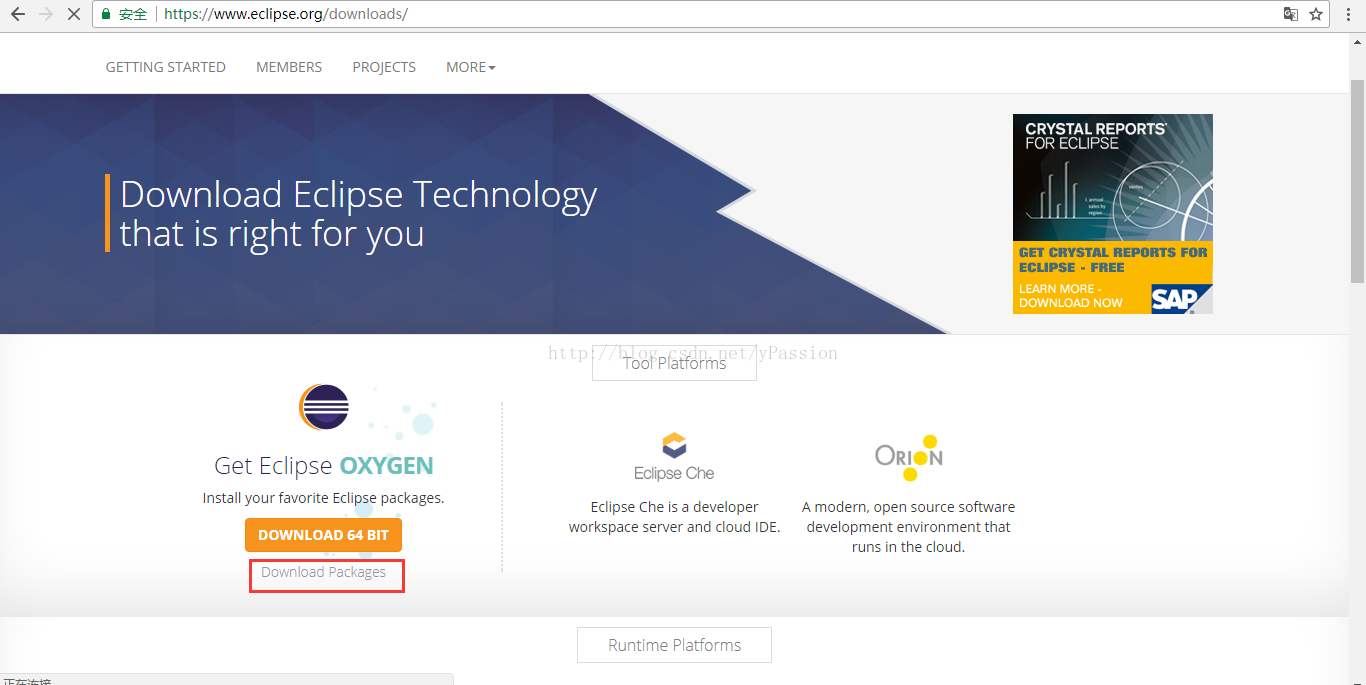Open the PROJECTS menu item
This screenshot has height=685, width=1366.
(384, 67)
